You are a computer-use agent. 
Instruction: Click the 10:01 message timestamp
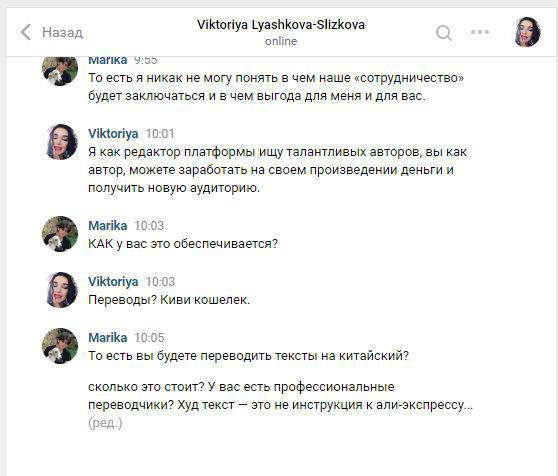160,134
